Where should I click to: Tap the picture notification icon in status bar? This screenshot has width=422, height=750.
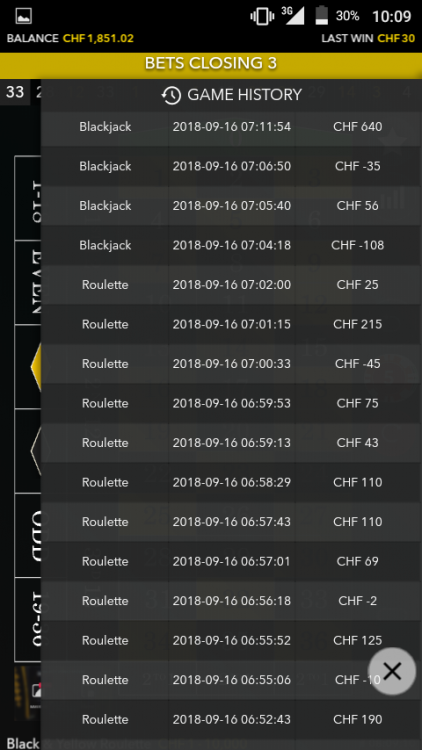click(23, 16)
